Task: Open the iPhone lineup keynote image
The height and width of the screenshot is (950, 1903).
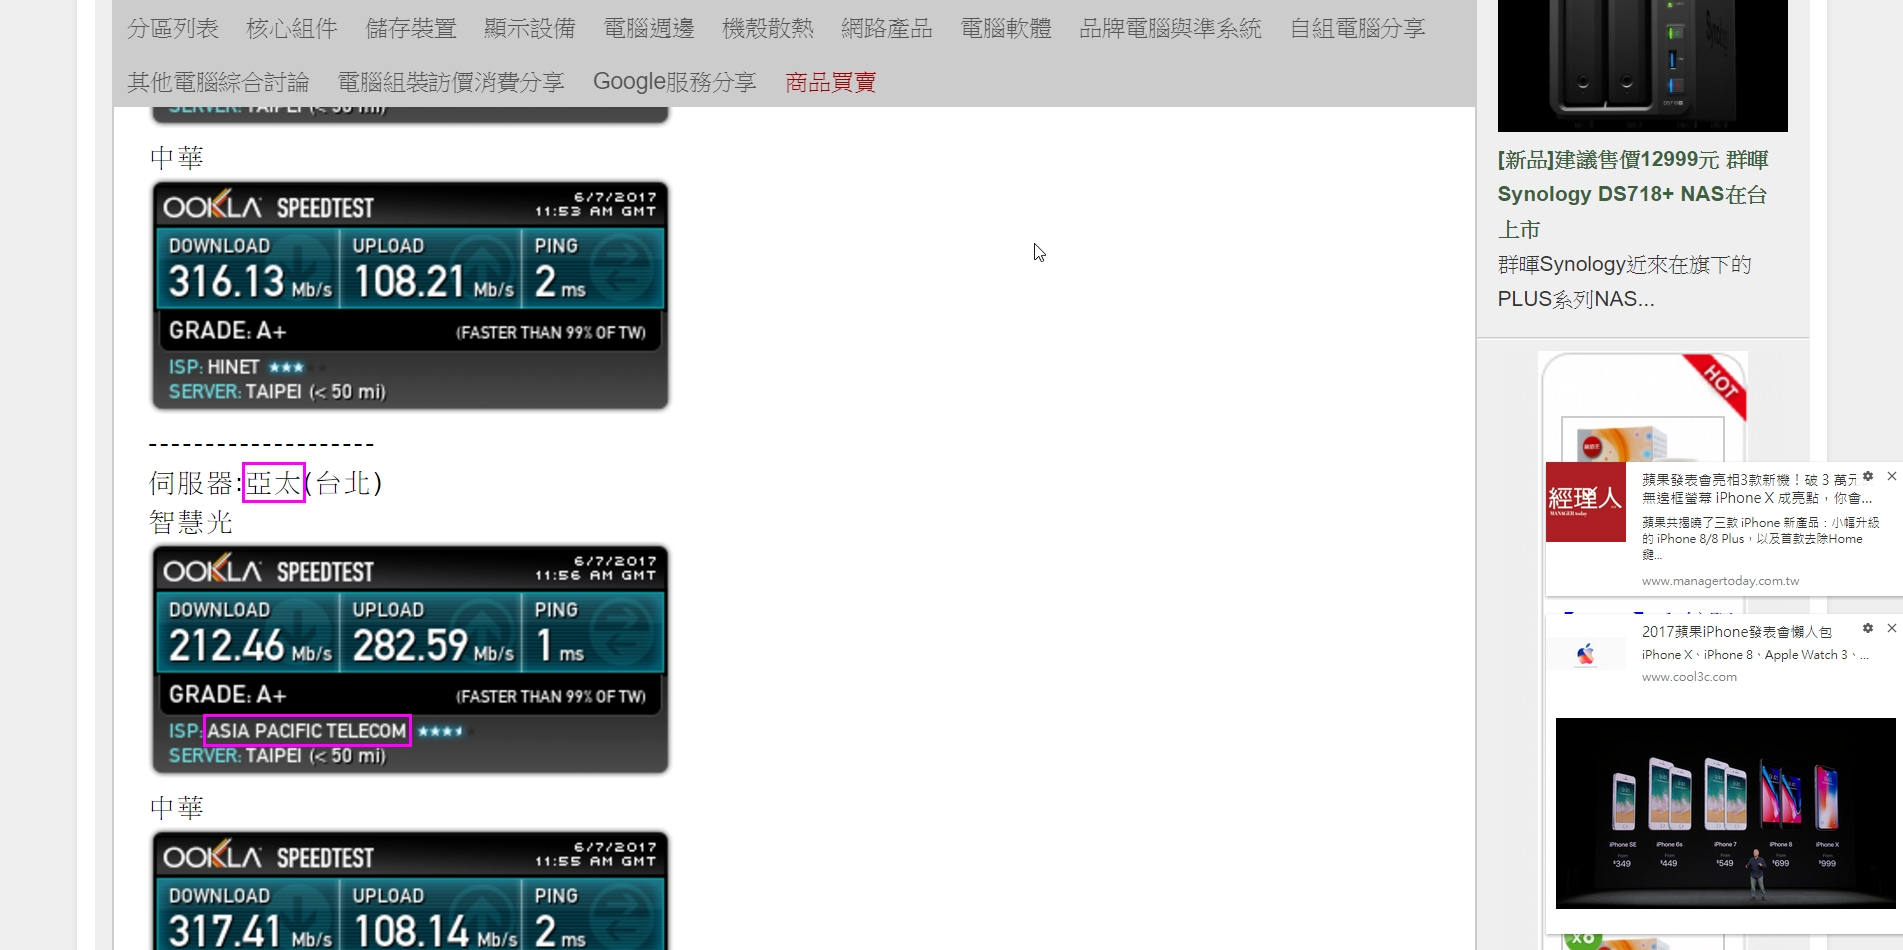Action: (1725, 813)
